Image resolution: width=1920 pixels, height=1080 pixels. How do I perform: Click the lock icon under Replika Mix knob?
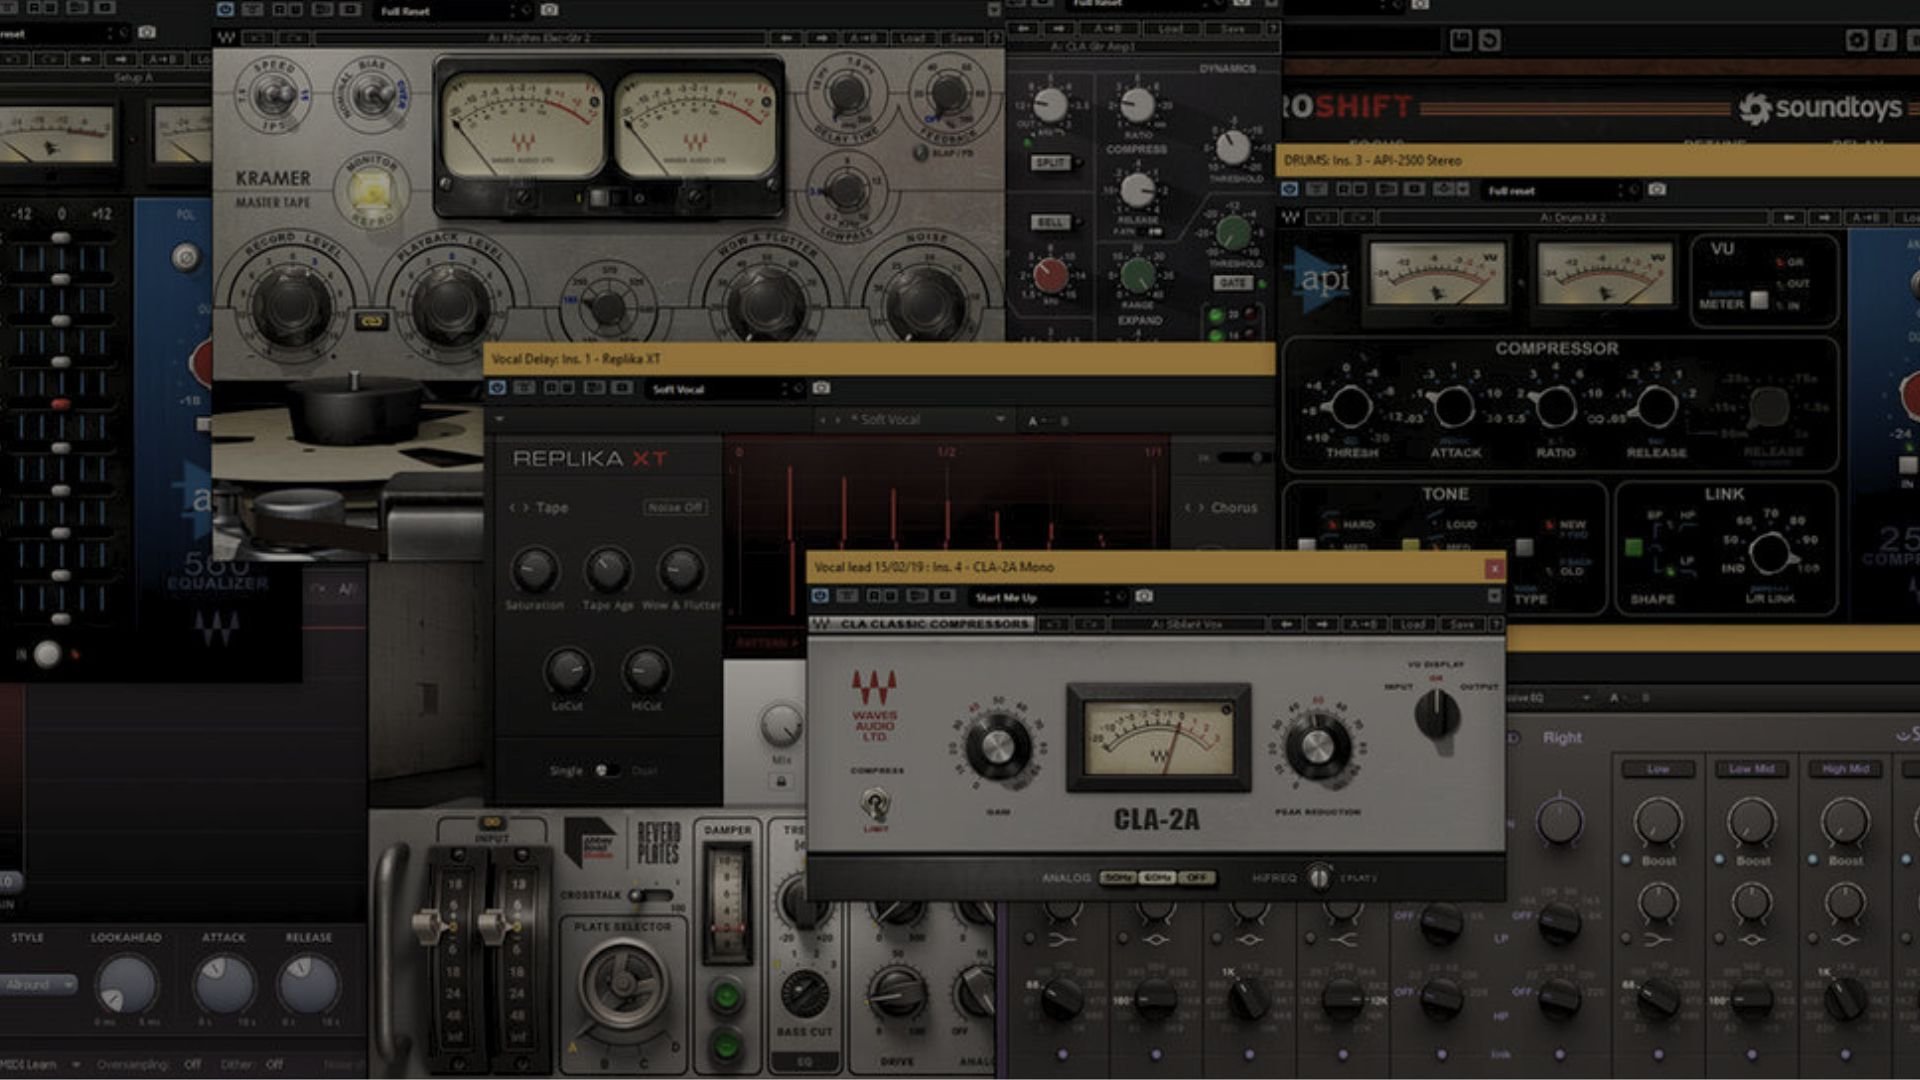(781, 782)
